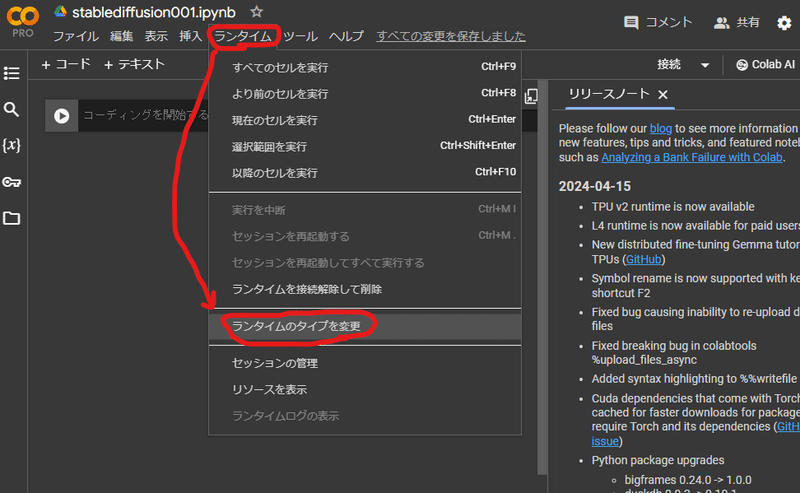Star the stablediffusion001.ipynb notebook
The height and width of the screenshot is (493, 800).
click(256, 11)
